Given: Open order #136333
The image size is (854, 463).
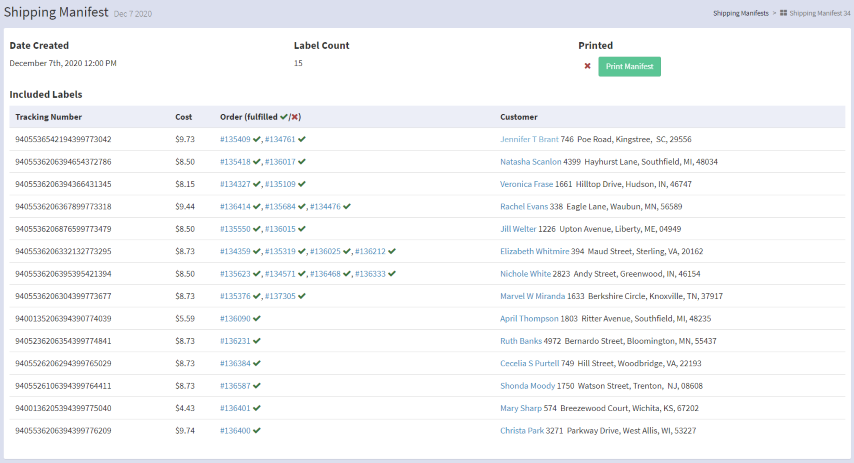Looking at the screenshot, I should pyautogui.click(x=370, y=274).
